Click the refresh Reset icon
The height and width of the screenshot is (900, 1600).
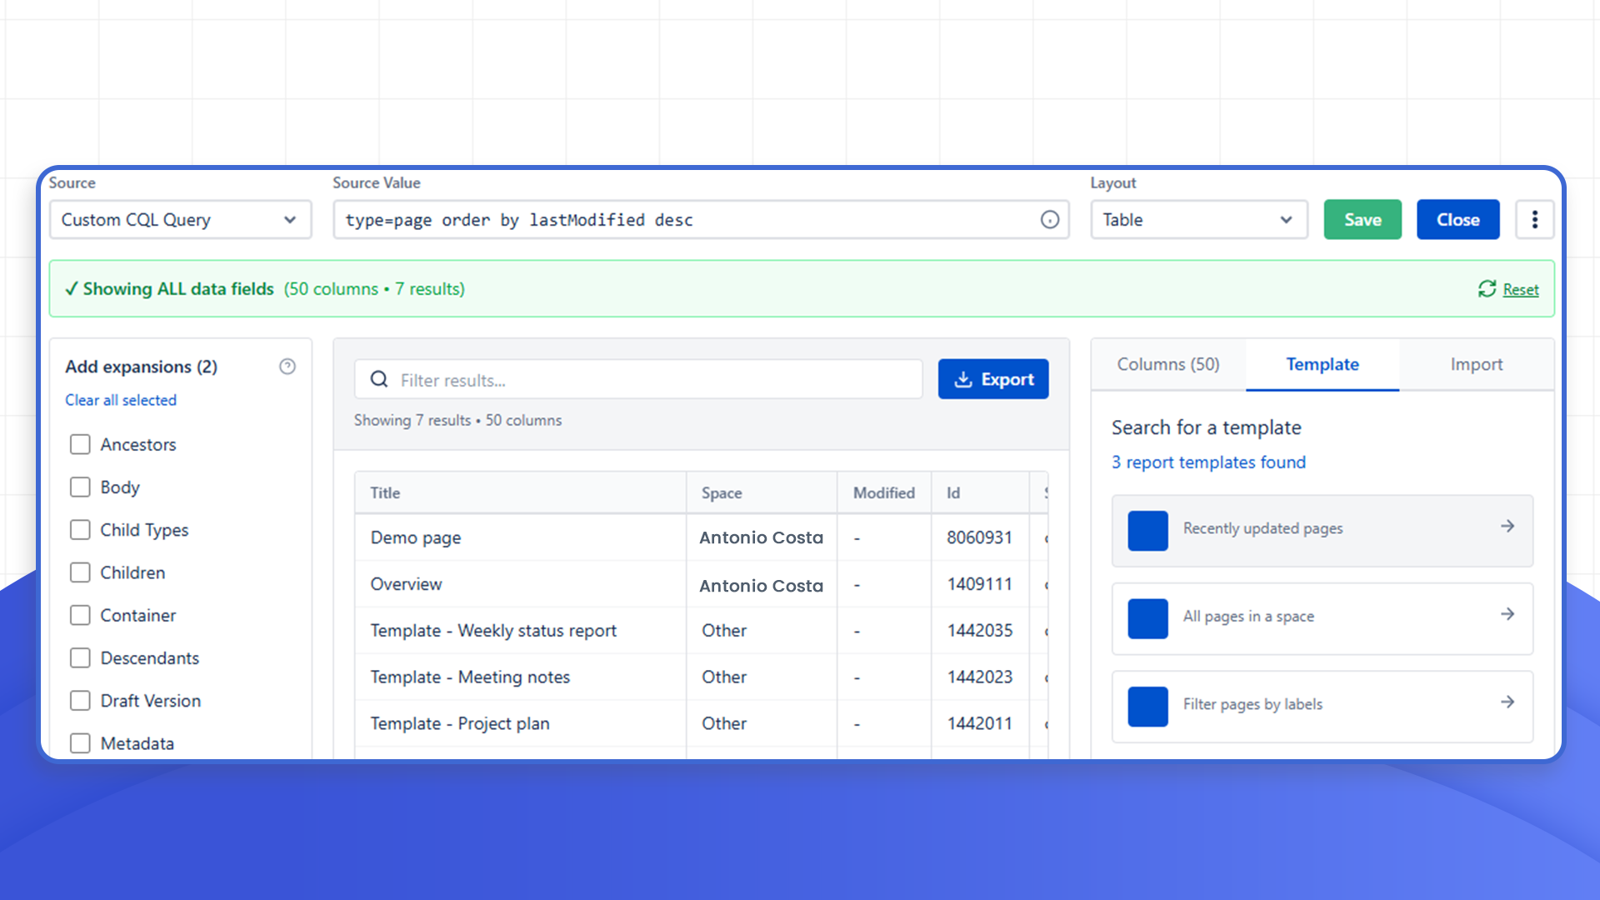pyautogui.click(x=1487, y=288)
